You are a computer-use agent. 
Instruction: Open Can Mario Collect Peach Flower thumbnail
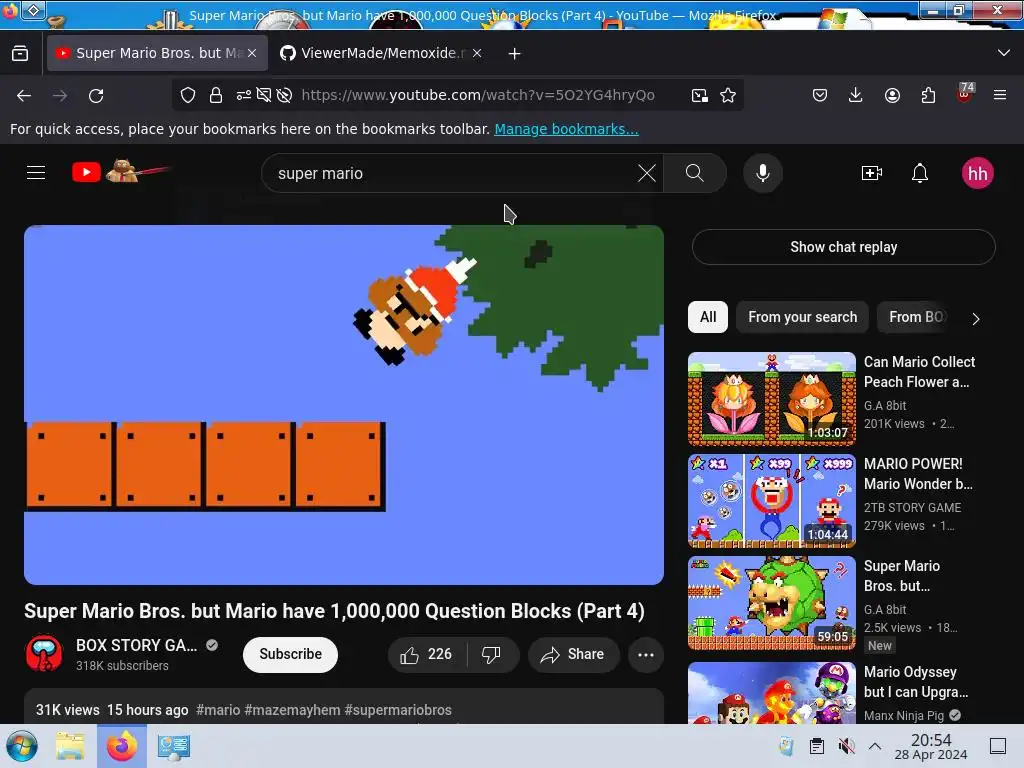click(x=772, y=398)
